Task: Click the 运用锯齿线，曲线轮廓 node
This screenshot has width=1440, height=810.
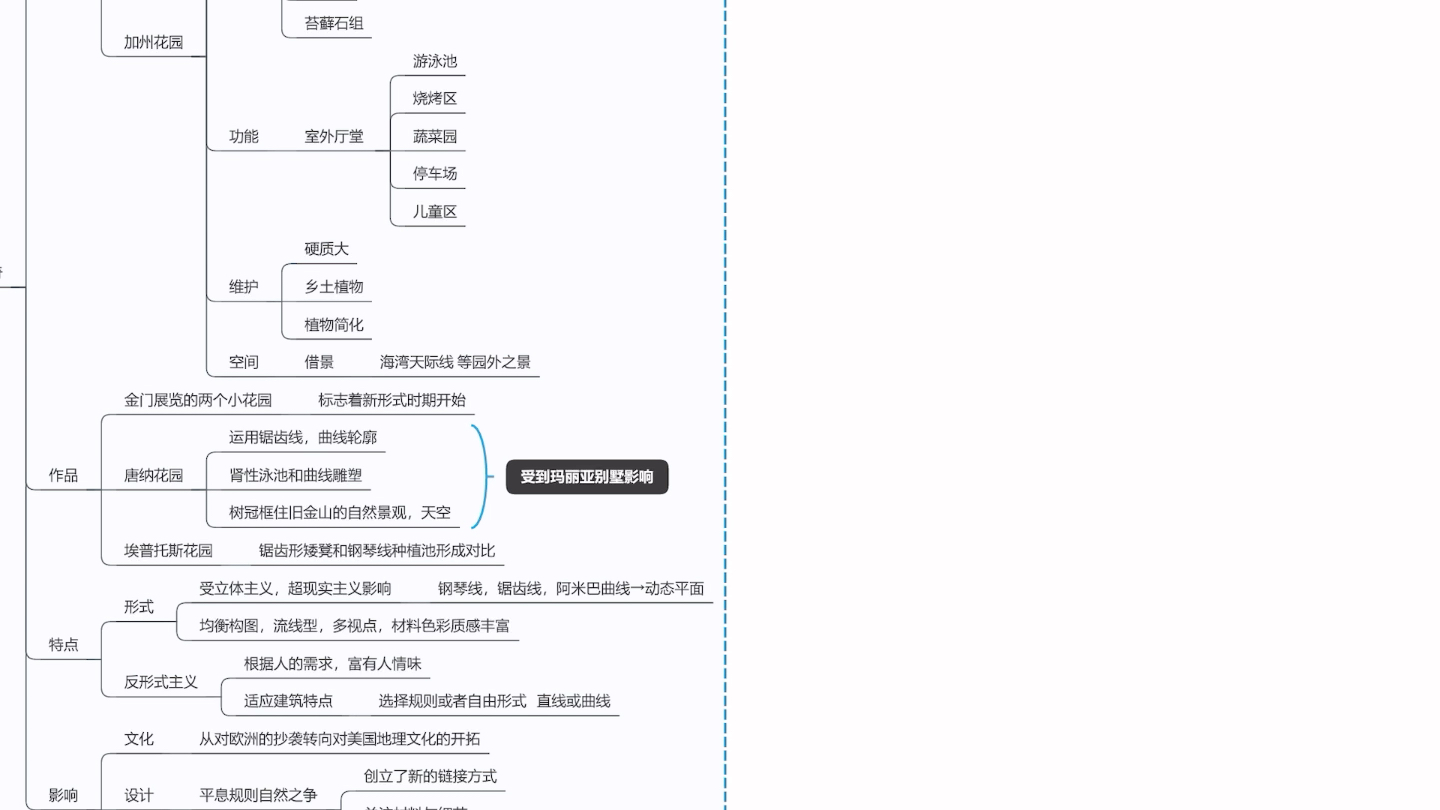Action: tap(303, 437)
